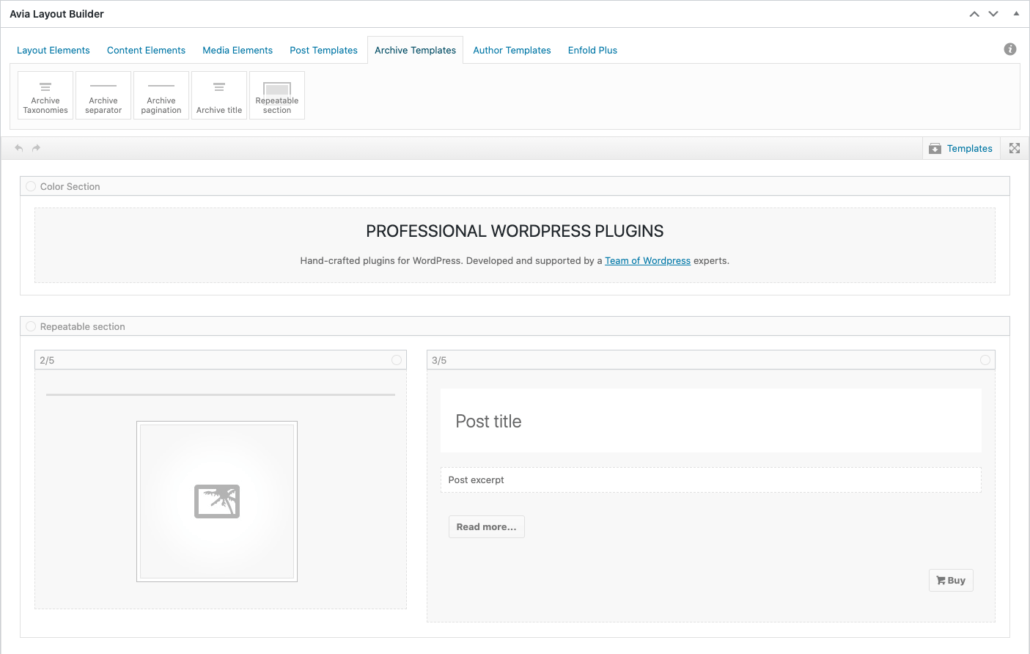Select the featured image placeholder
Viewport: 1030px width, 654px height.
pyautogui.click(x=217, y=502)
